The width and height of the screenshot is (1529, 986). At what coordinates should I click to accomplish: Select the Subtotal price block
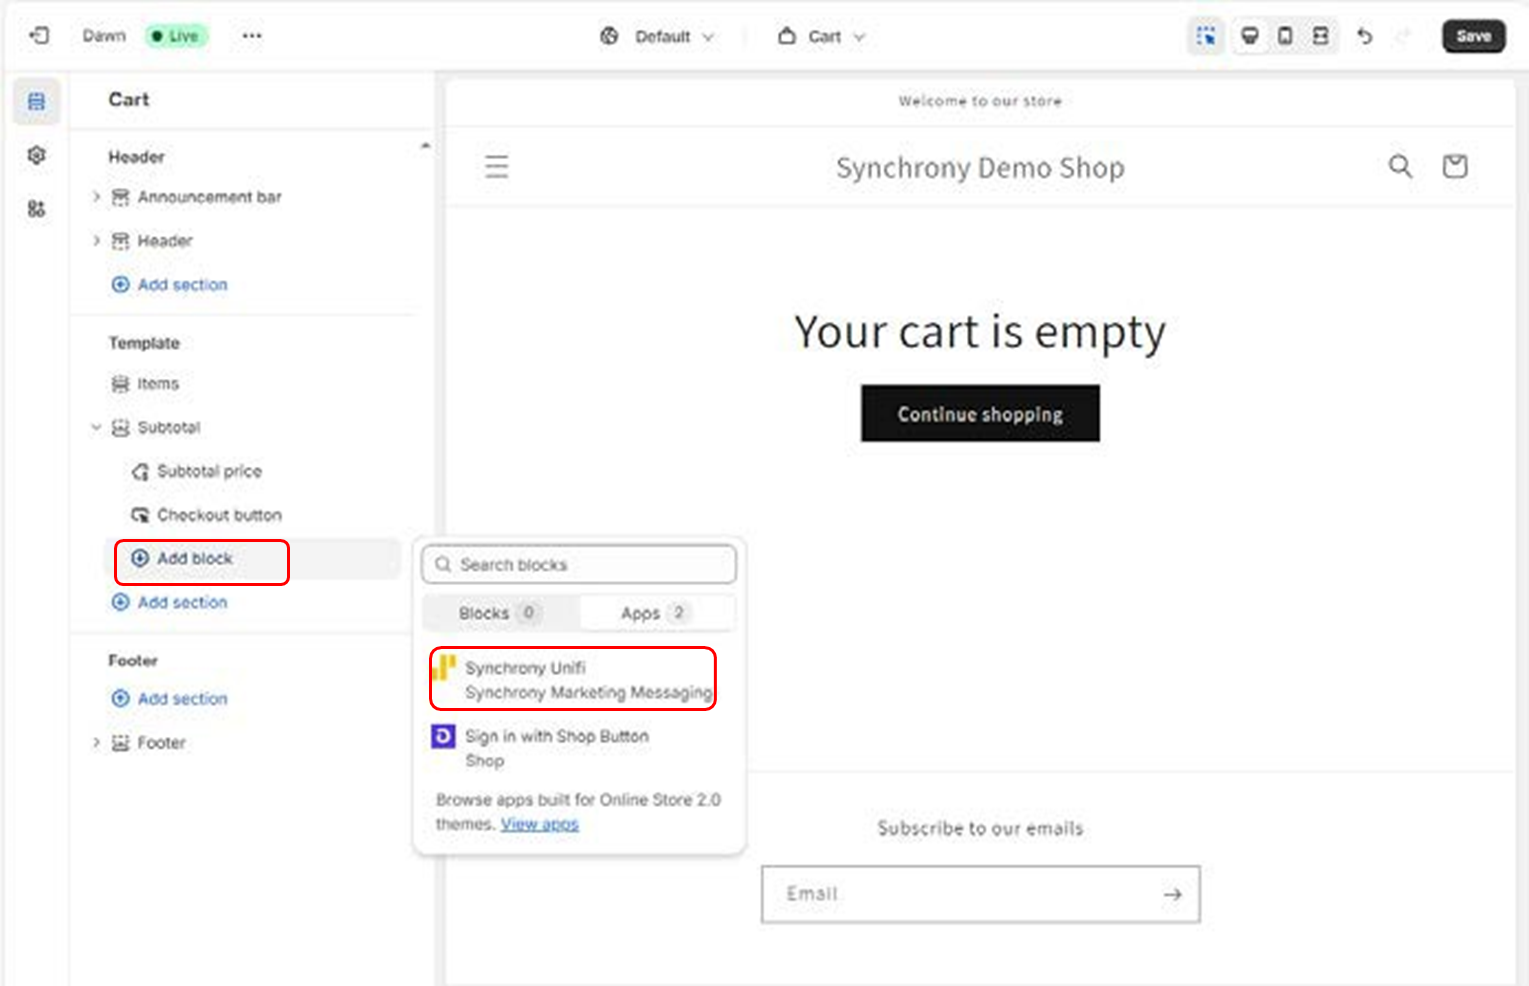[209, 471]
